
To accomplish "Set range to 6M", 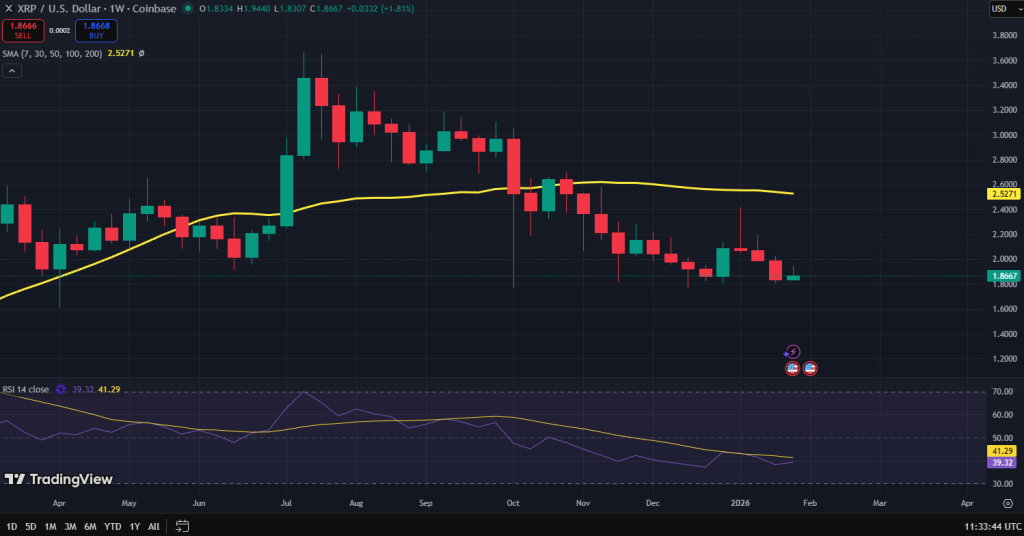I will [90, 526].
